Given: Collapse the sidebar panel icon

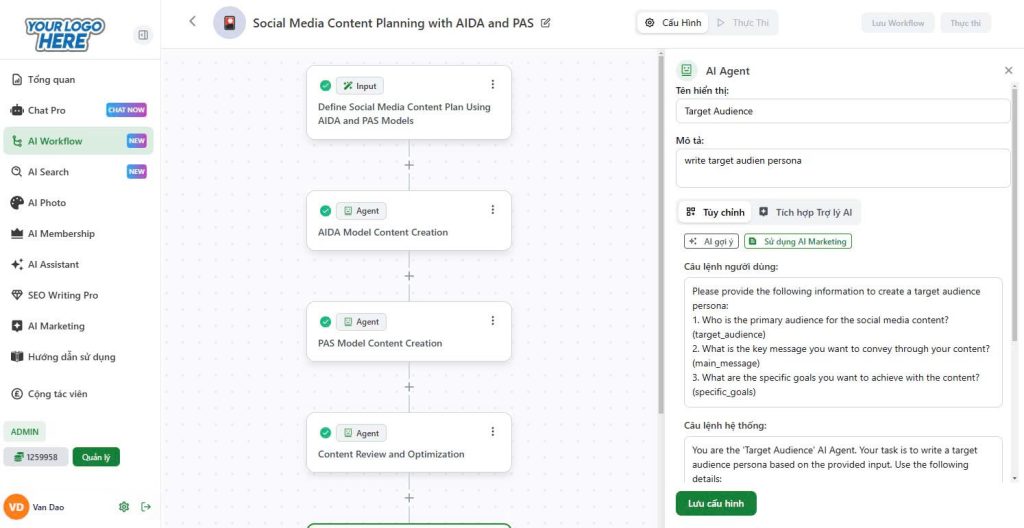Looking at the screenshot, I should tap(143, 35).
